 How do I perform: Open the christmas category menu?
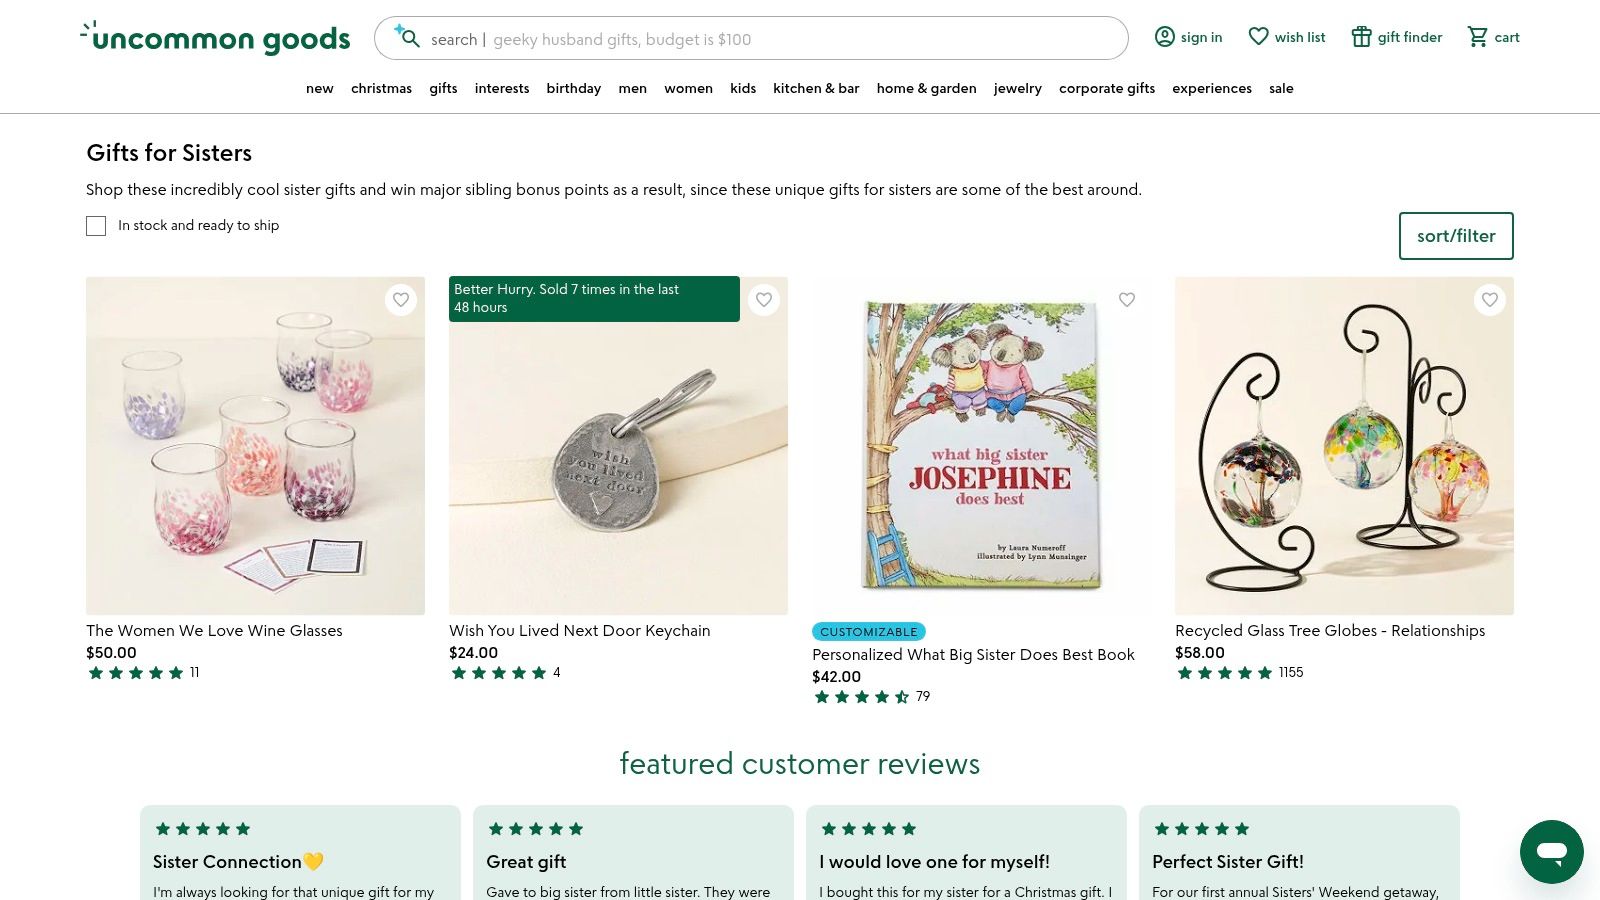coord(381,88)
